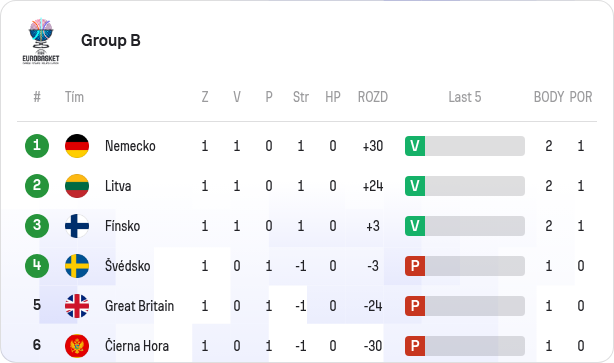
Task: Click the Lithuania flag icon
Action: [x=77, y=186]
